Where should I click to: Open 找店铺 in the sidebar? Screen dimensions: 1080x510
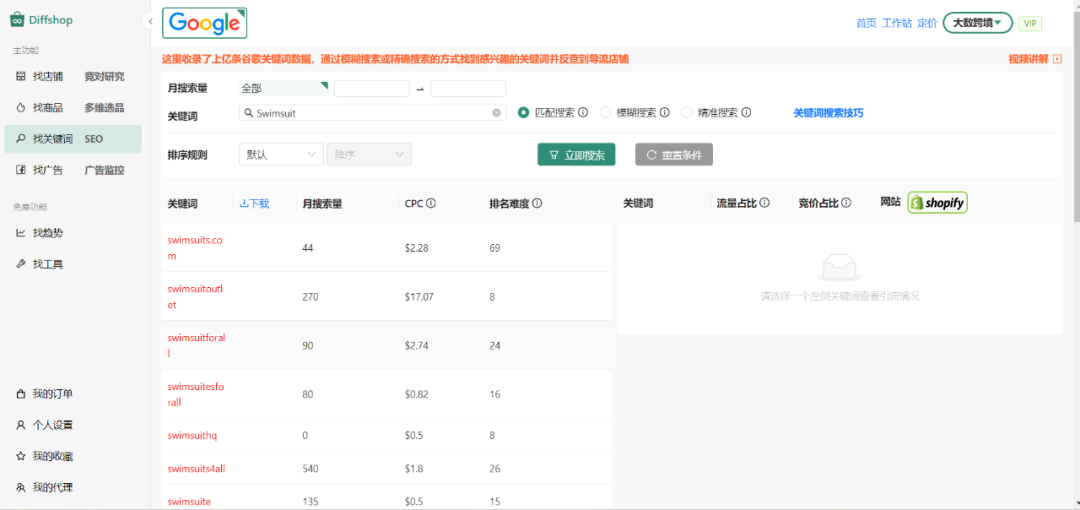(48, 76)
